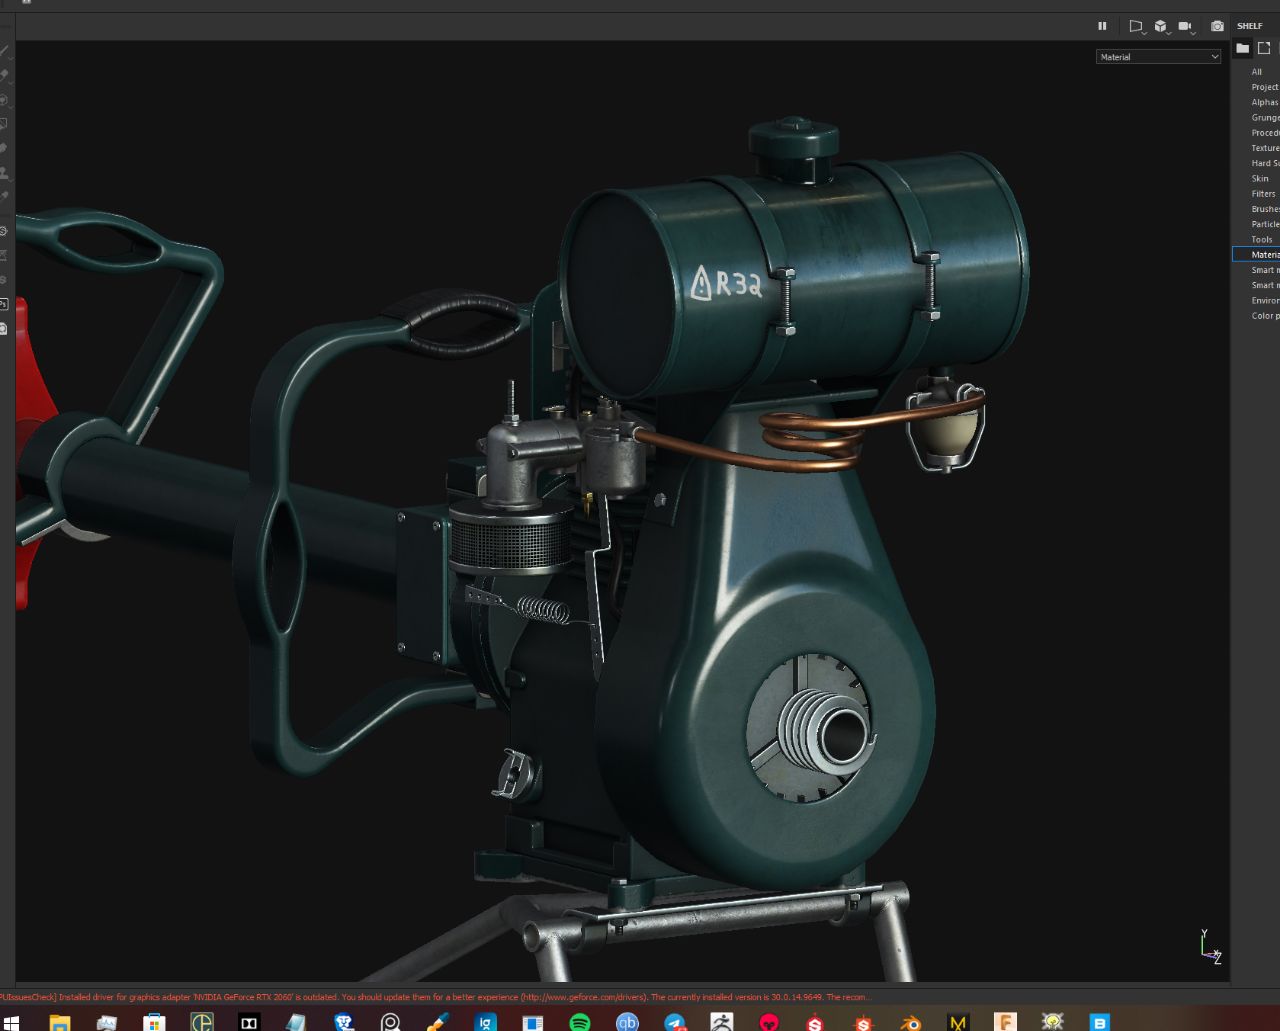Screen dimensions: 1280x1031
Task: Click the XYZ axis gizmo in the viewport
Action: point(1210,946)
